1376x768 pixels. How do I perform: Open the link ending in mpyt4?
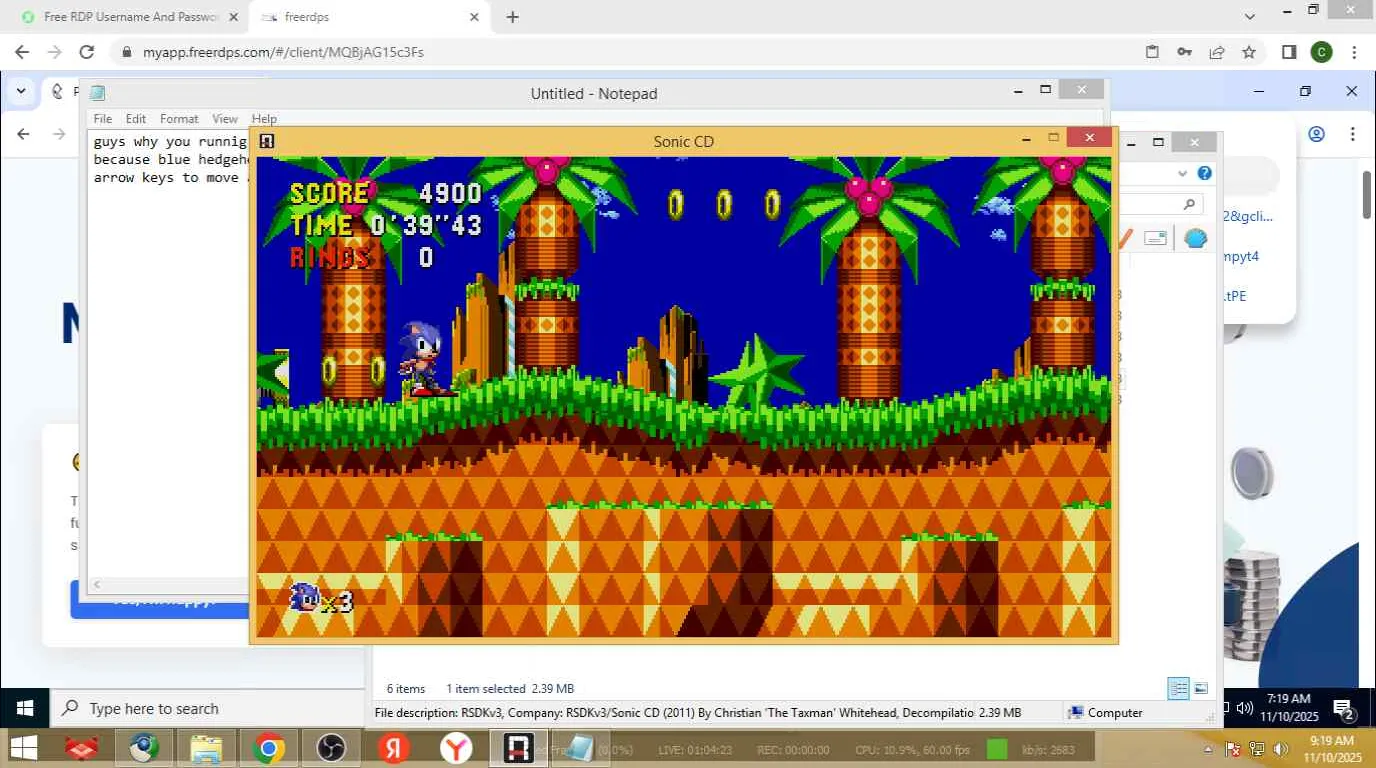pos(1240,256)
